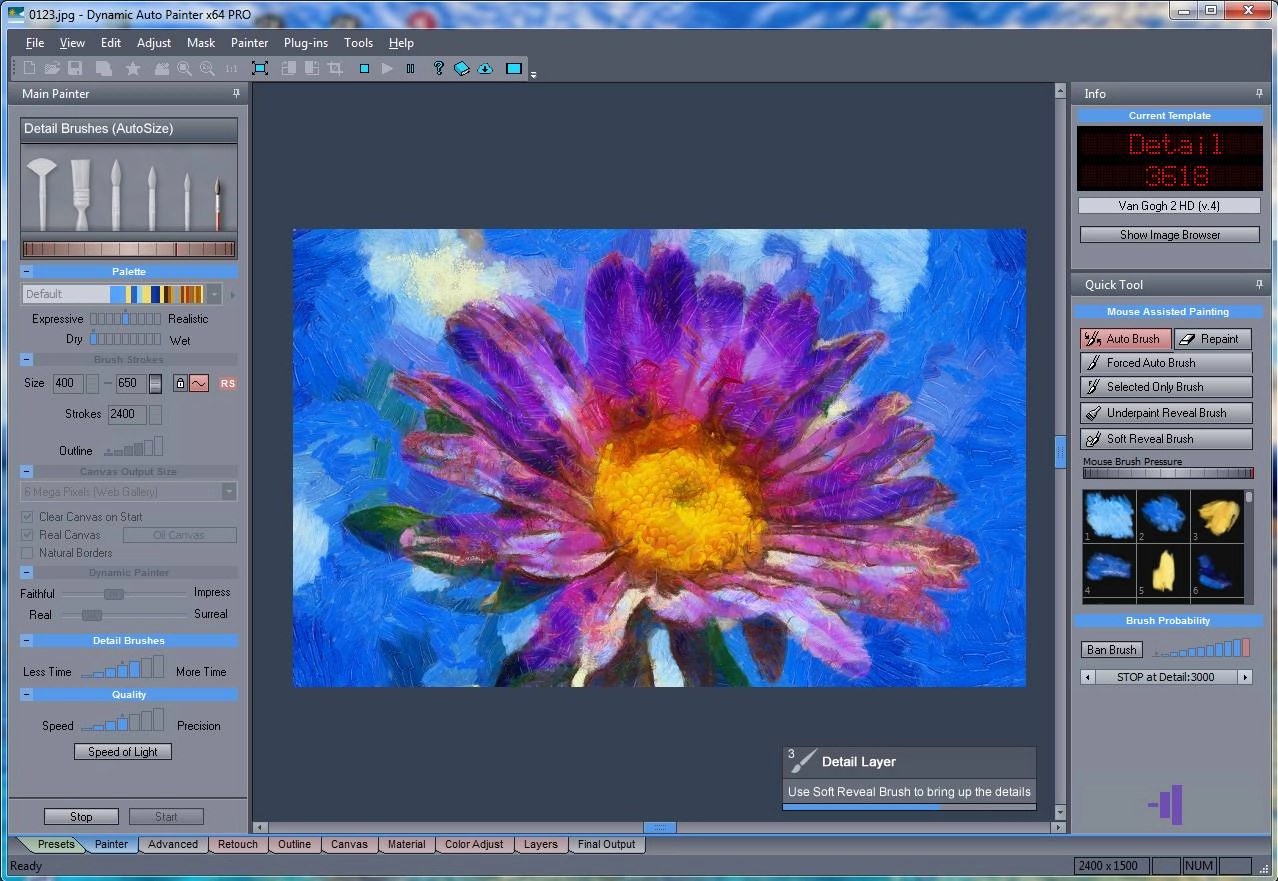
Task: Collapse the Palette section
Action: [26, 272]
